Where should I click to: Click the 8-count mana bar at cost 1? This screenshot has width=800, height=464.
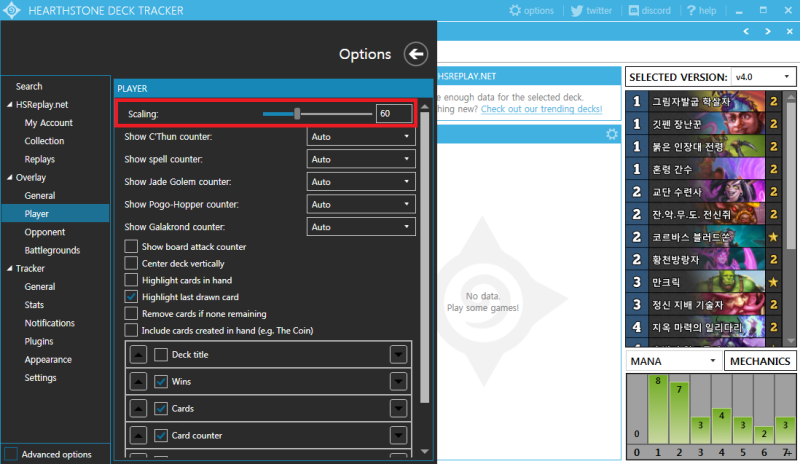pyautogui.click(x=658, y=409)
